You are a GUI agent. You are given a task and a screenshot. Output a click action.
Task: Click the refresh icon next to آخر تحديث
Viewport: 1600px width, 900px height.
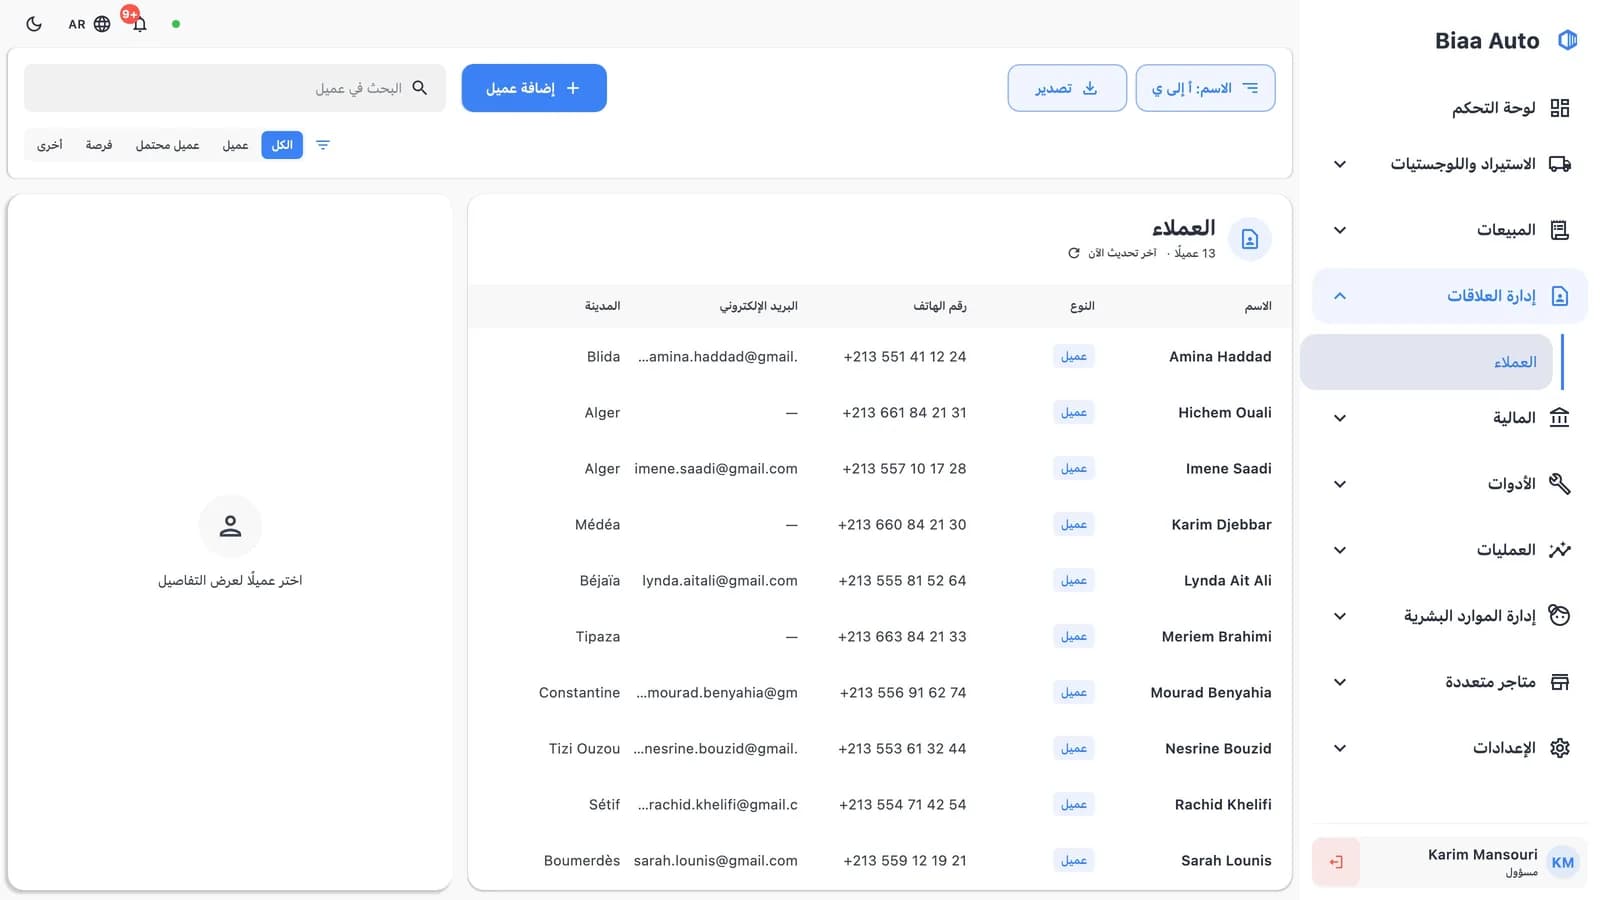(x=1074, y=253)
